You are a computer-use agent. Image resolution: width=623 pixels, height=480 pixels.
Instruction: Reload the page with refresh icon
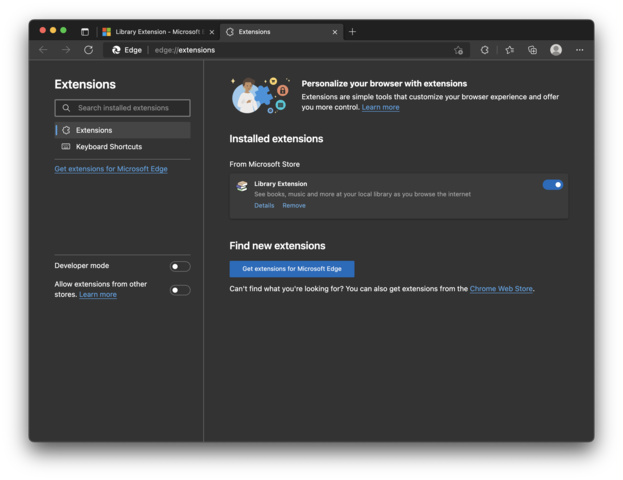88,50
